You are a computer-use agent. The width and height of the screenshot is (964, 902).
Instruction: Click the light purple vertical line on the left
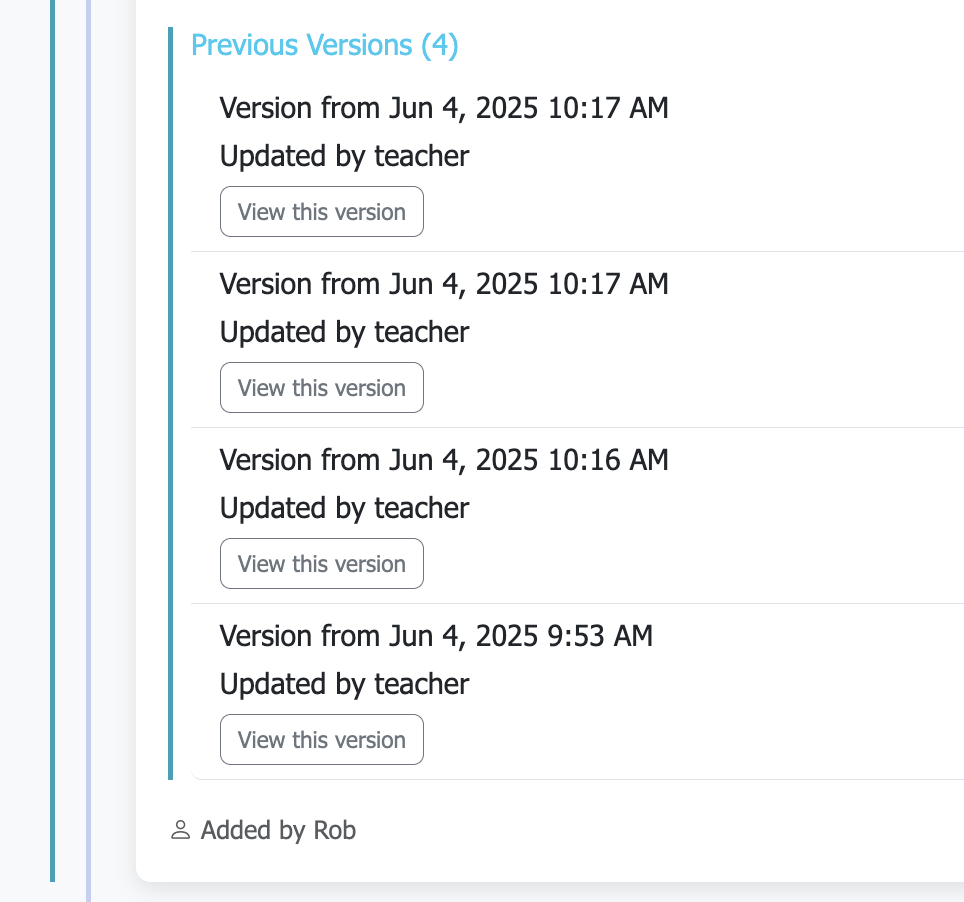pos(88,450)
